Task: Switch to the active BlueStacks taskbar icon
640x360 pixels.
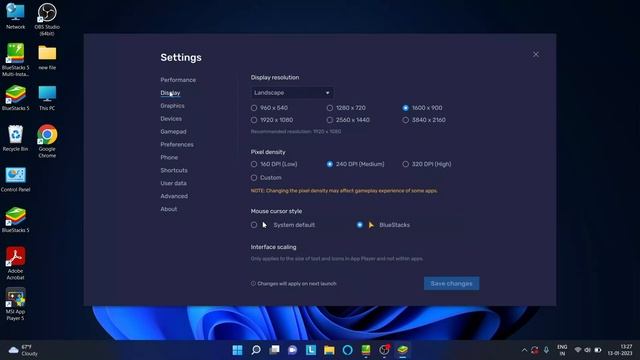Action: click(x=403, y=350)
